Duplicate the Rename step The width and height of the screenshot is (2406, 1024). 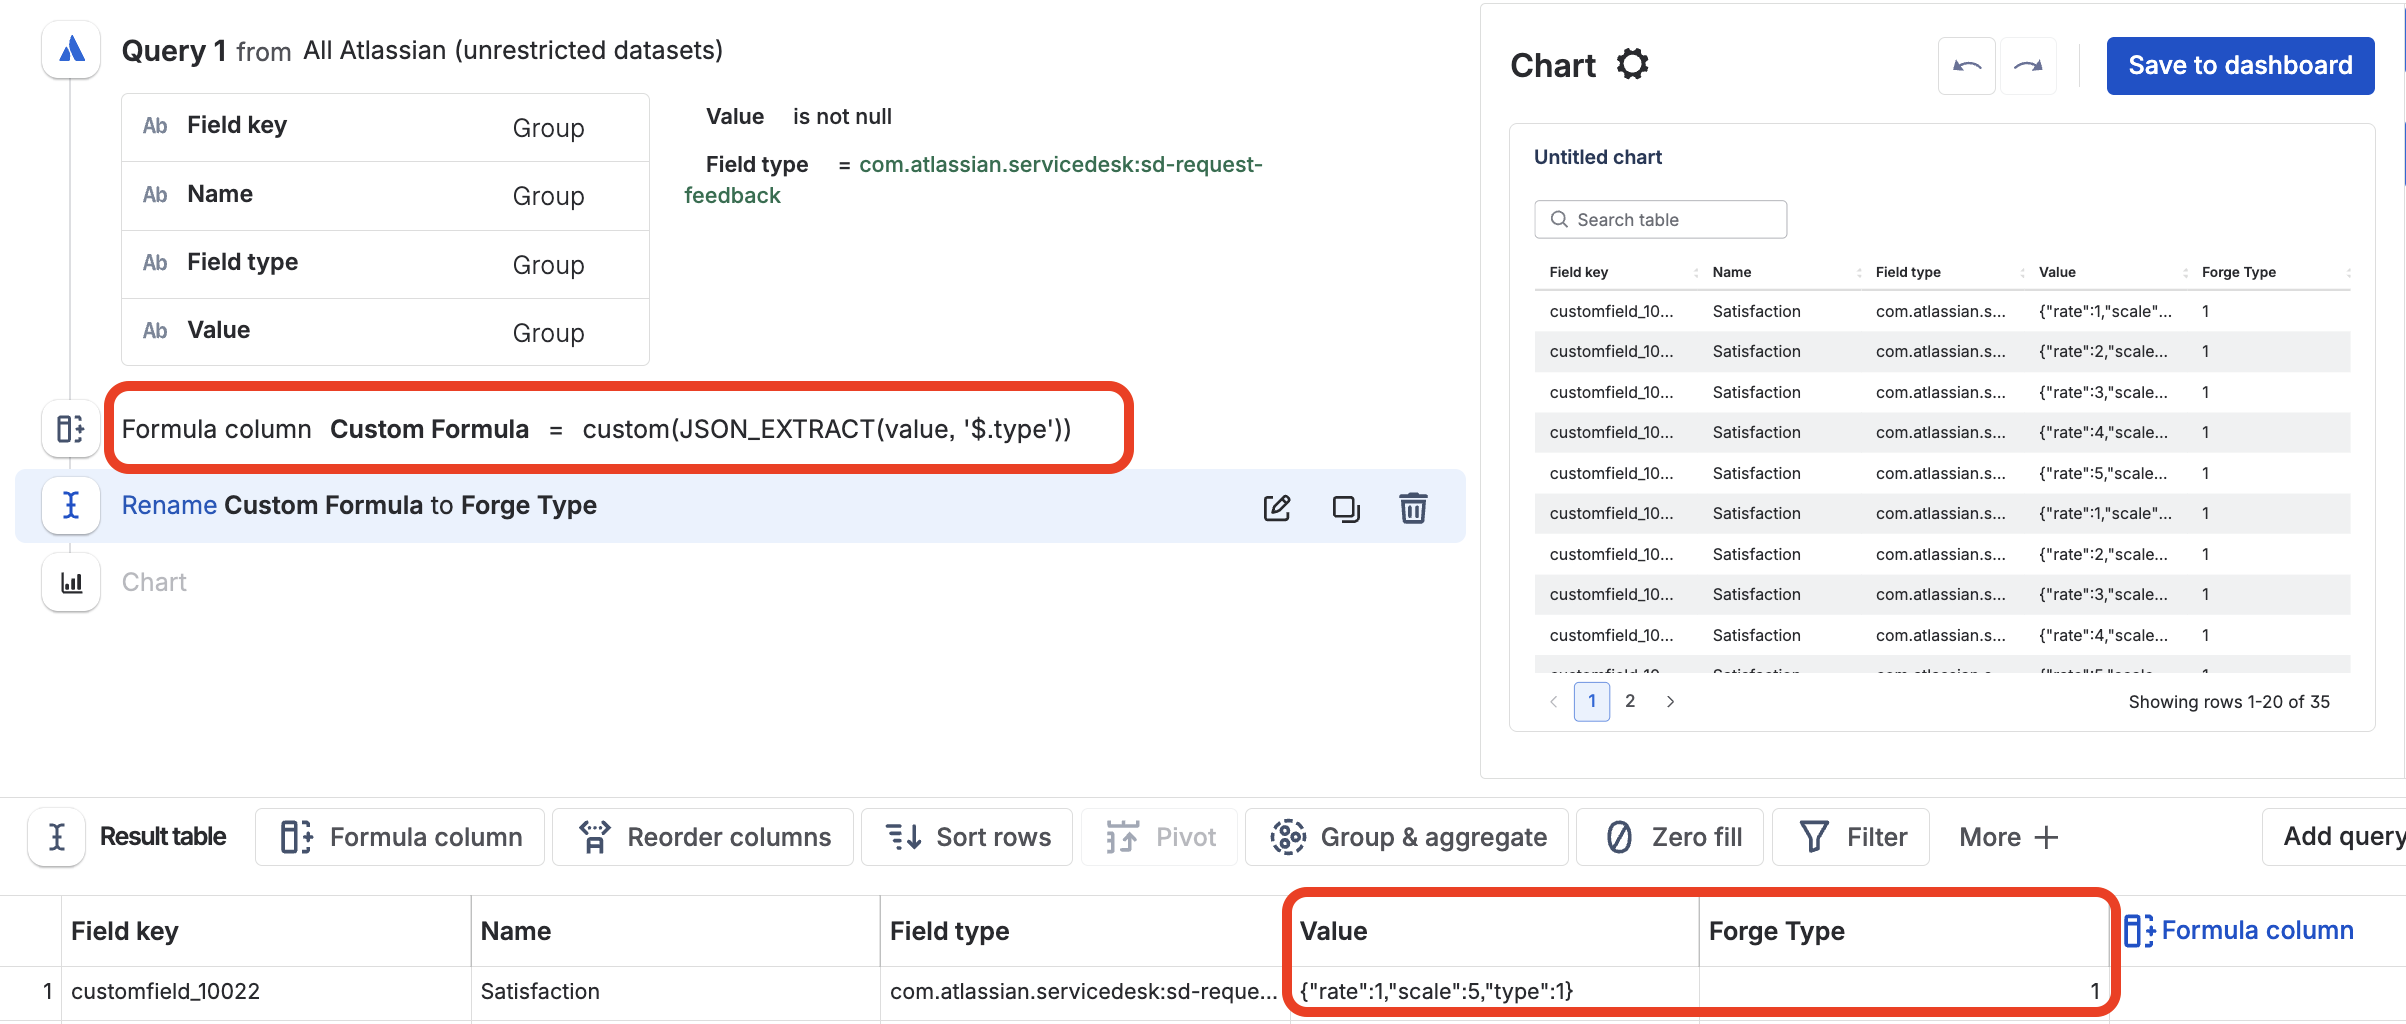pyautogui.click(x=1346, y=508)
